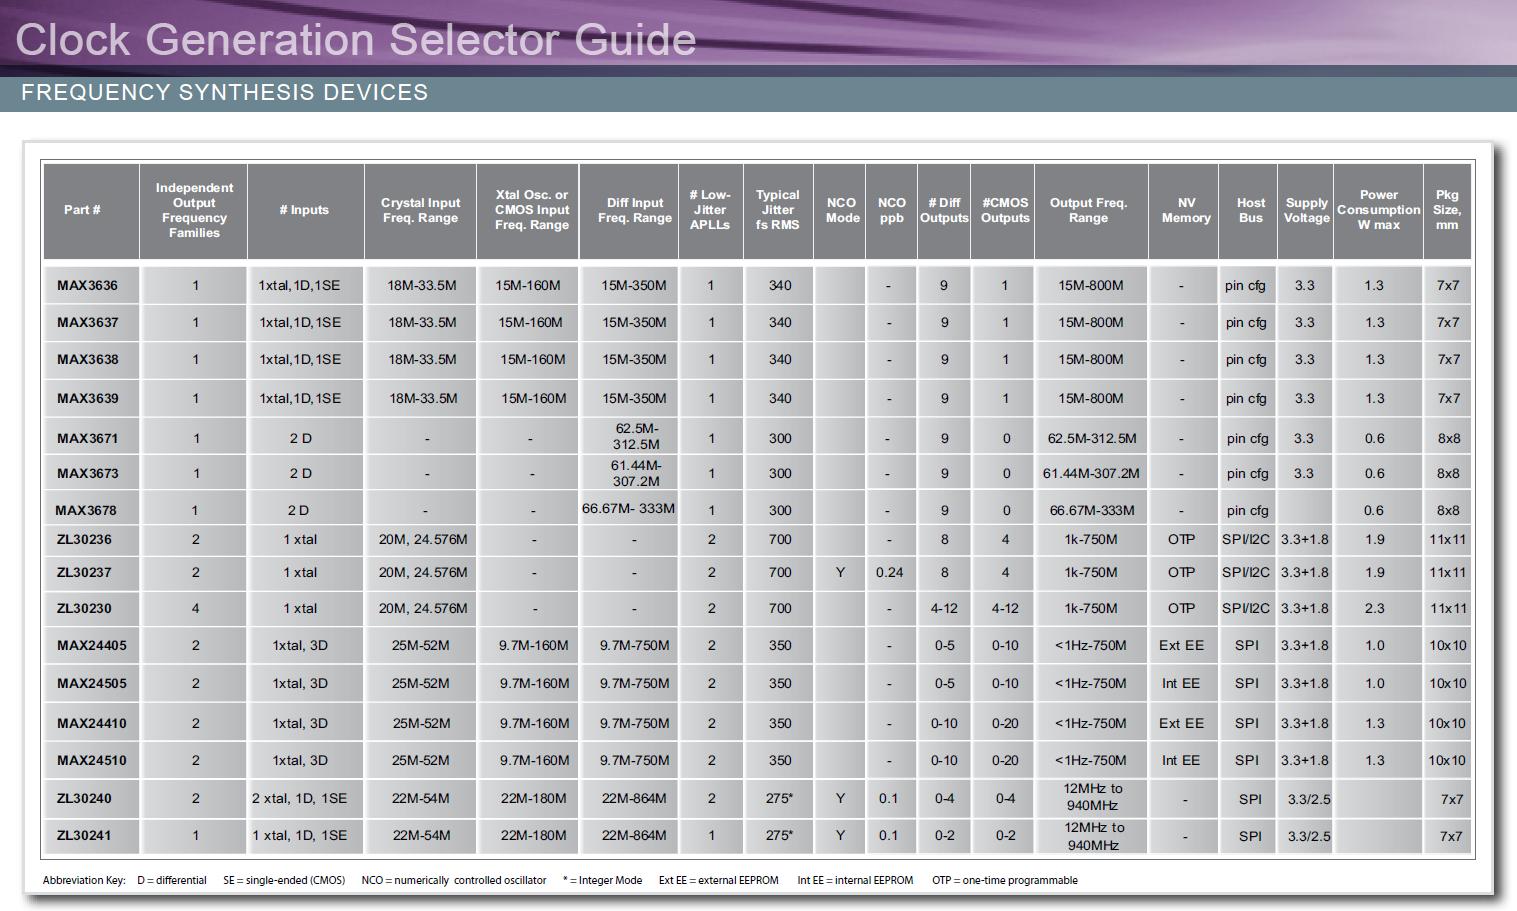1517x911 pixels.
Task: Click ZL30230 power value '2.3'
Action: pyautogui.click(x=1375, y=608)
